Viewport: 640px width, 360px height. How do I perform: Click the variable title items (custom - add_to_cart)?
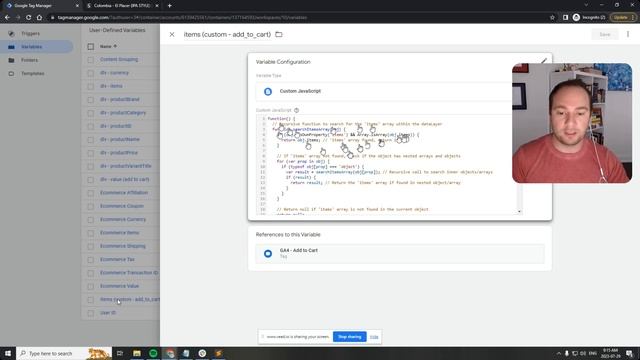pyautogui.click(x=227, y=35)
